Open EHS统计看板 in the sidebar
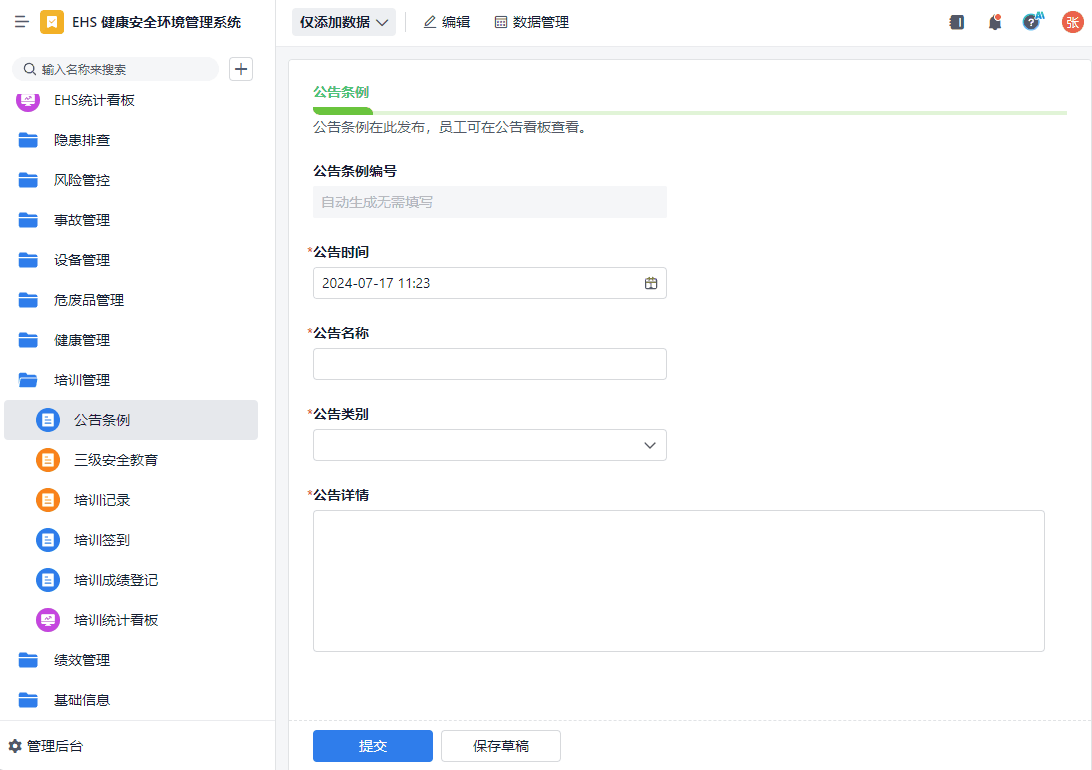The image size is (1092, 770). tap(131, 100)
